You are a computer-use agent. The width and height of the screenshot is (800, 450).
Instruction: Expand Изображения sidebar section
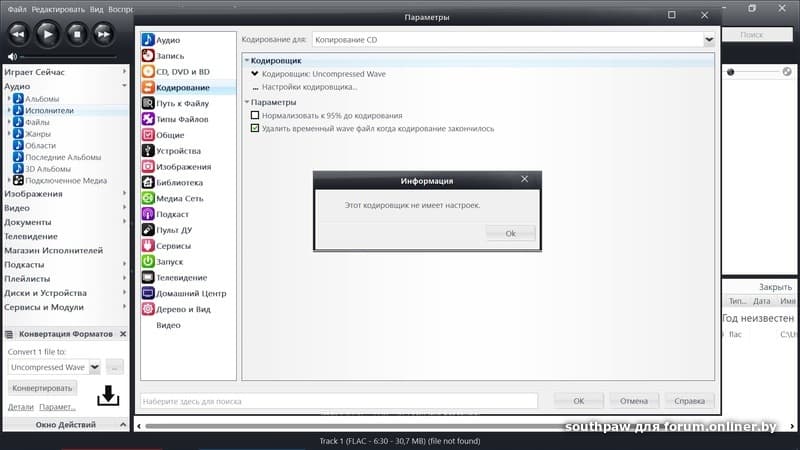124,193
